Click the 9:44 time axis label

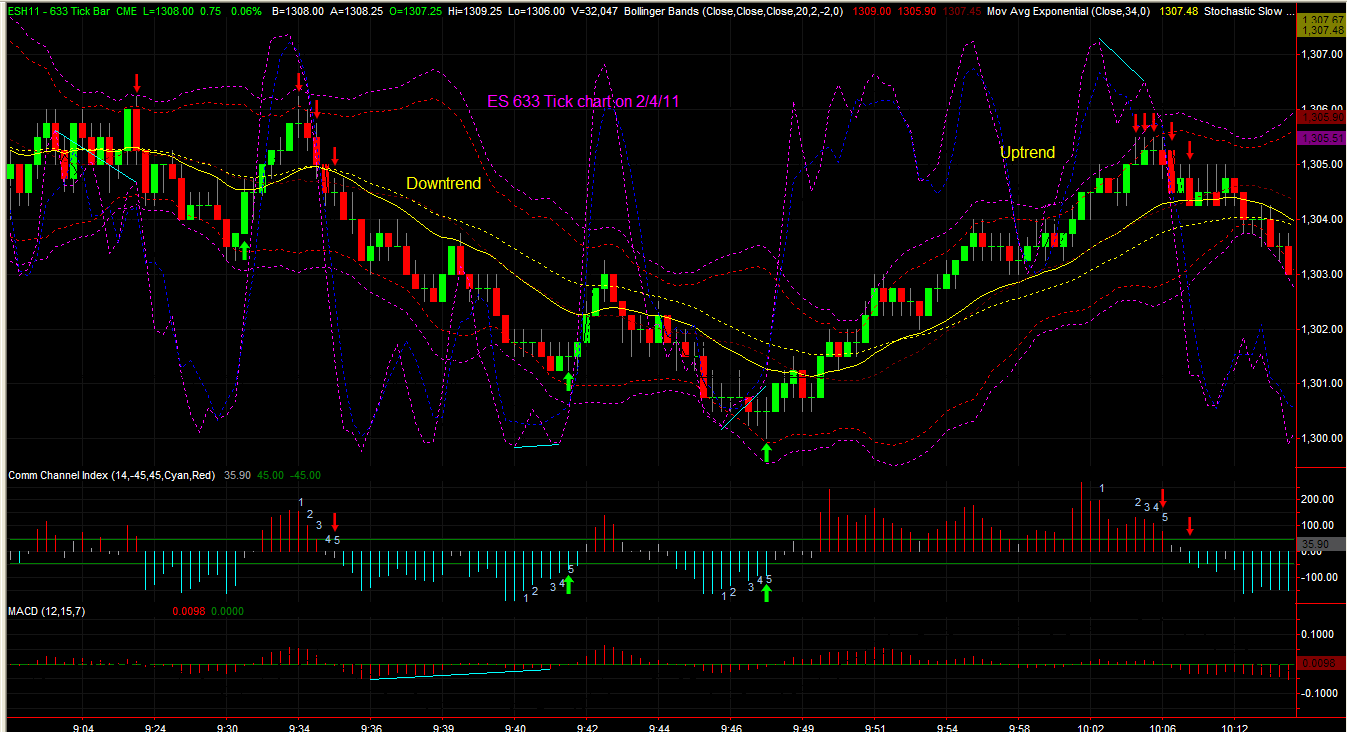659,729
